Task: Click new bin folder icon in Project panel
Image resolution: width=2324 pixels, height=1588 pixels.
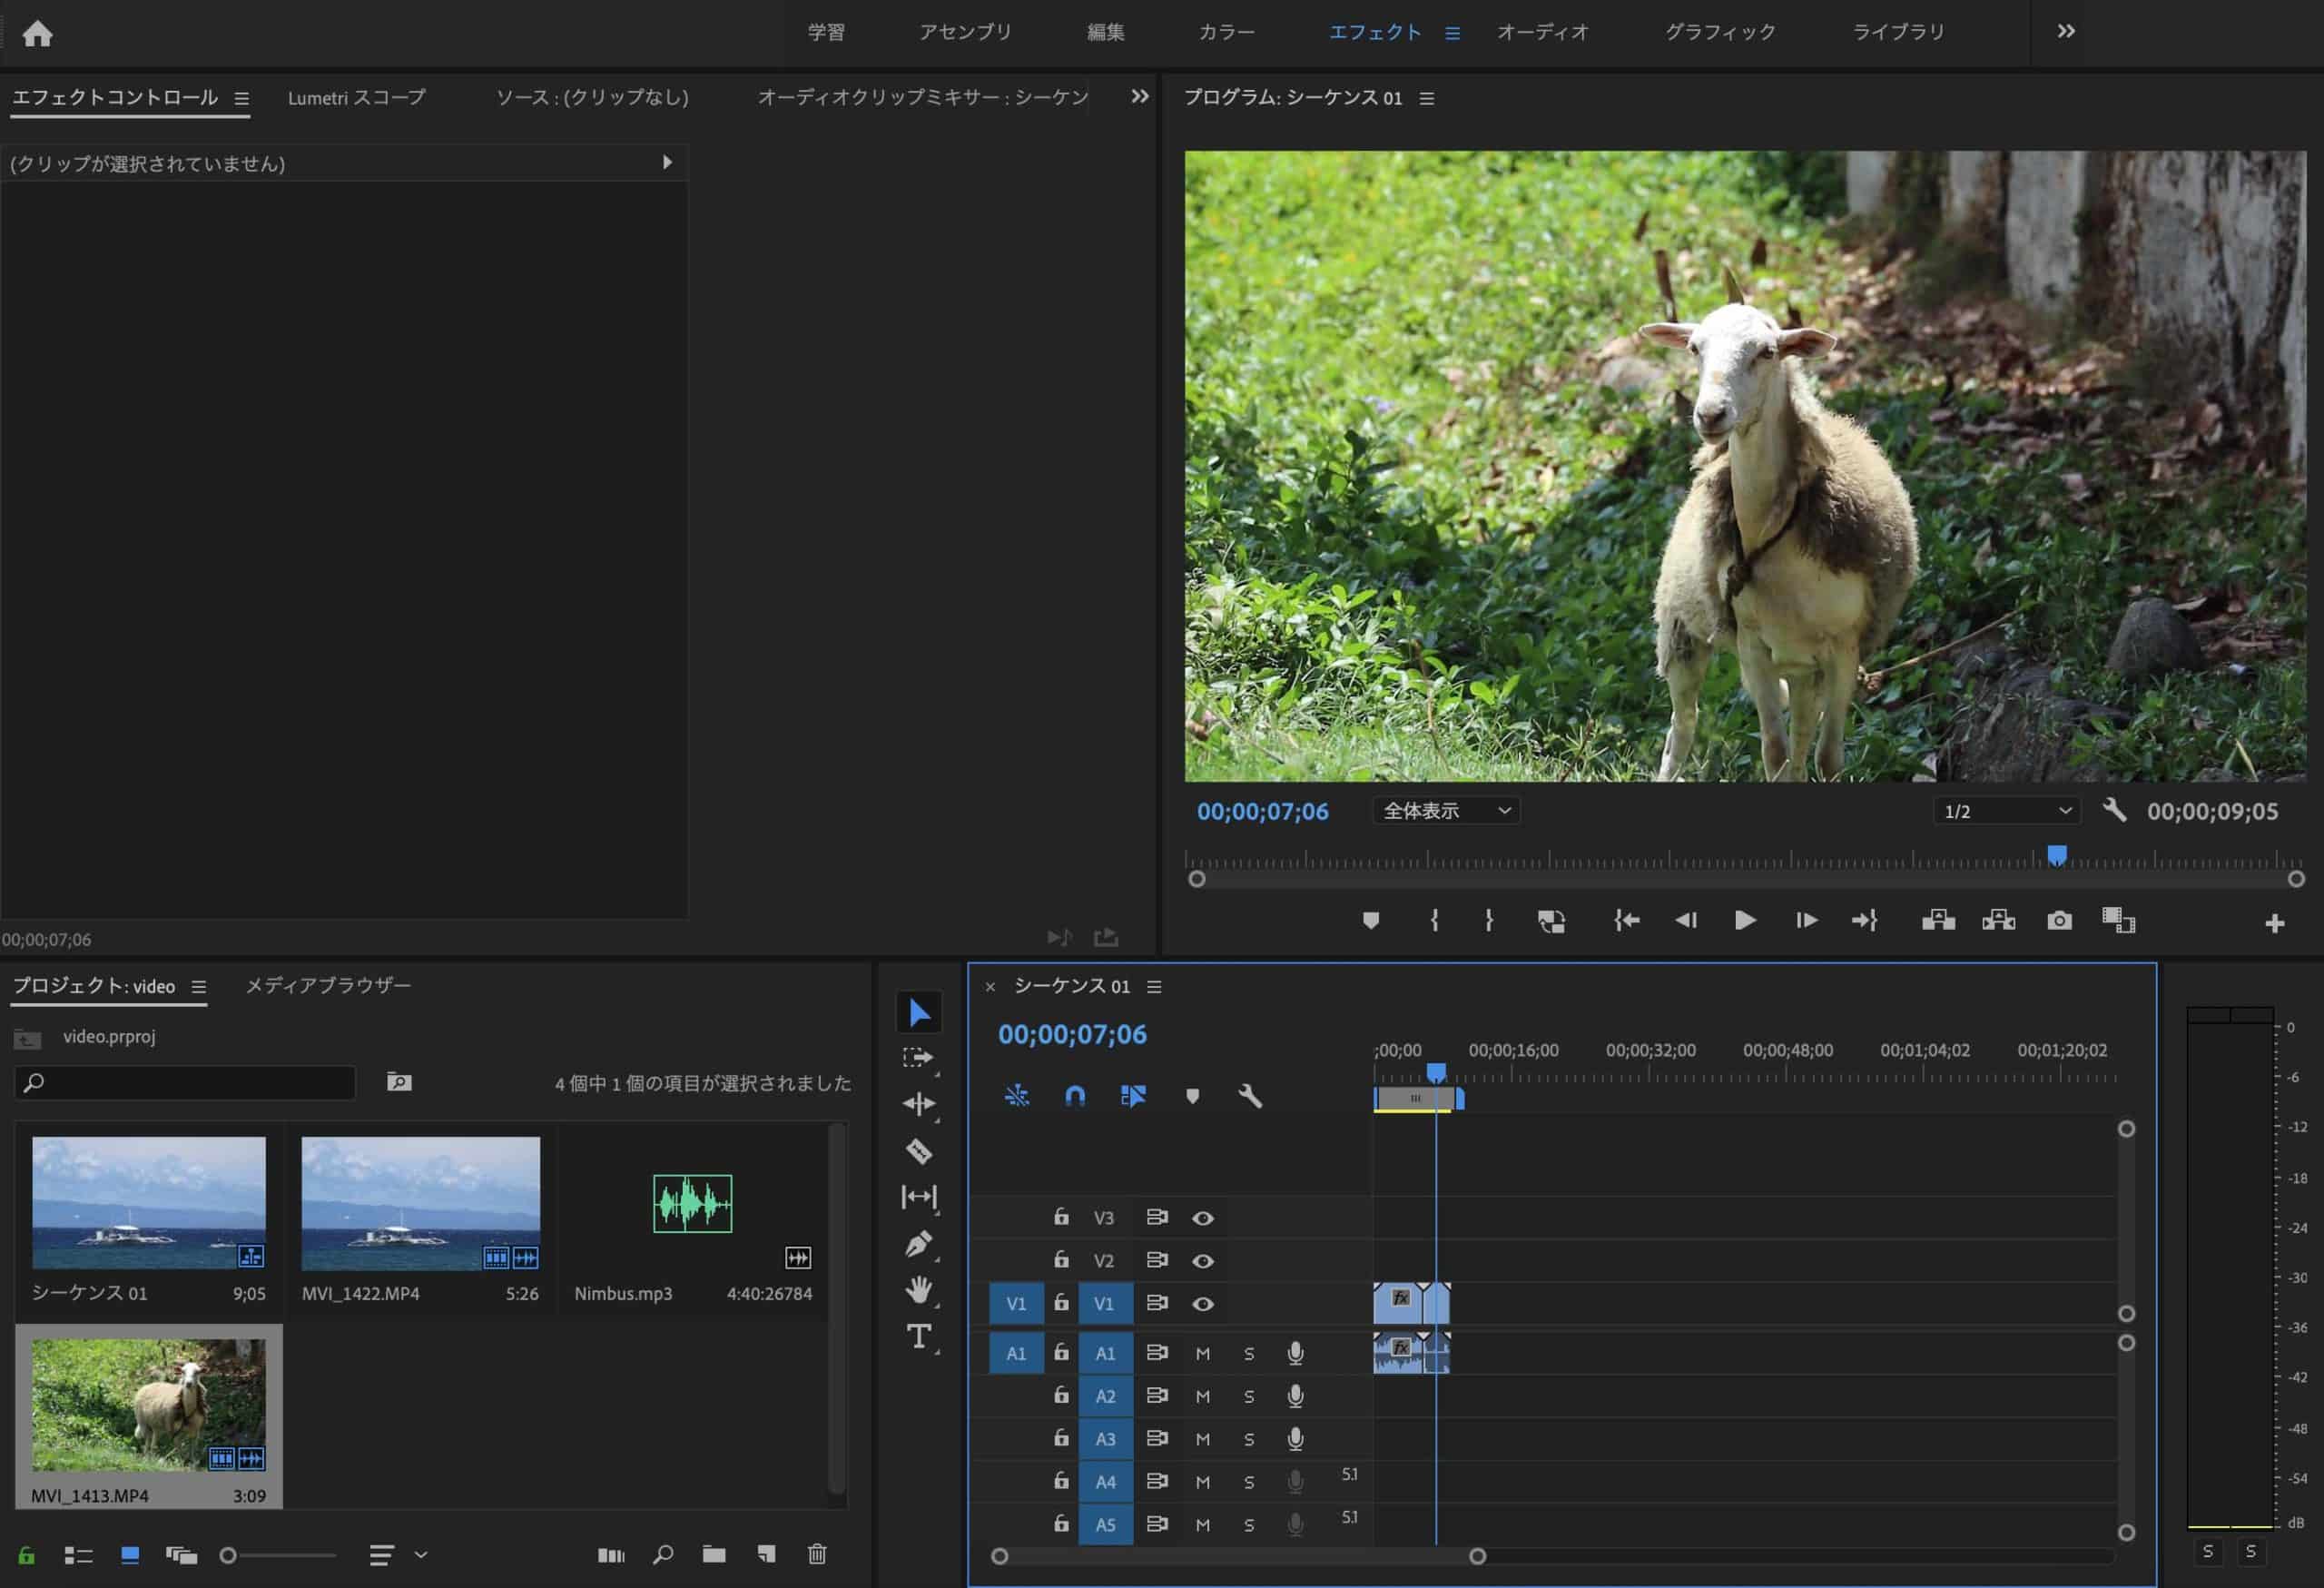Action: [714, 1554]
